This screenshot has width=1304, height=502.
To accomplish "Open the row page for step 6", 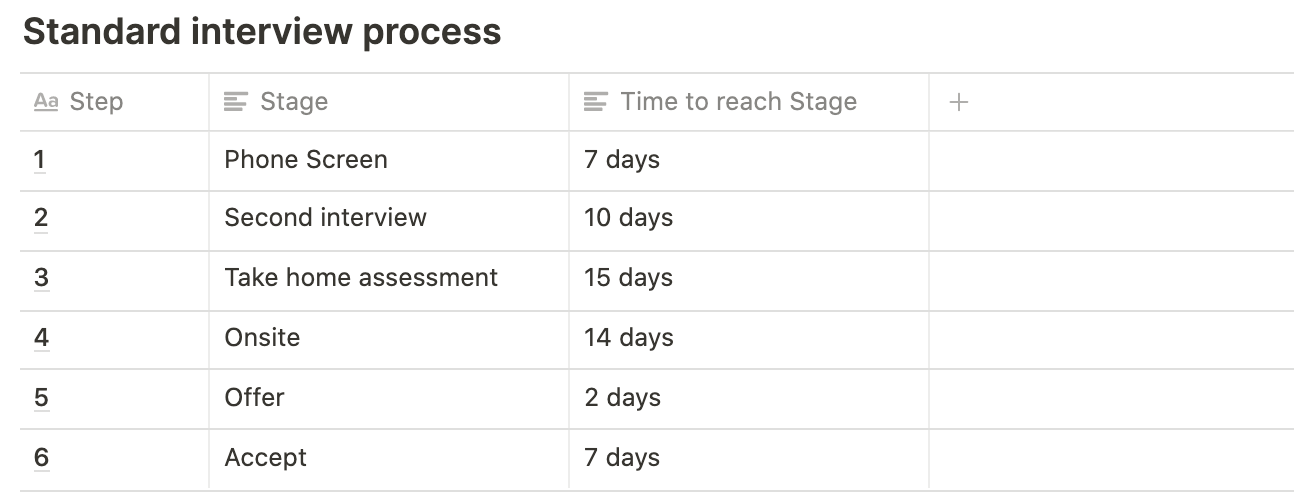I will pyautogui.click(x=41, y=458).
